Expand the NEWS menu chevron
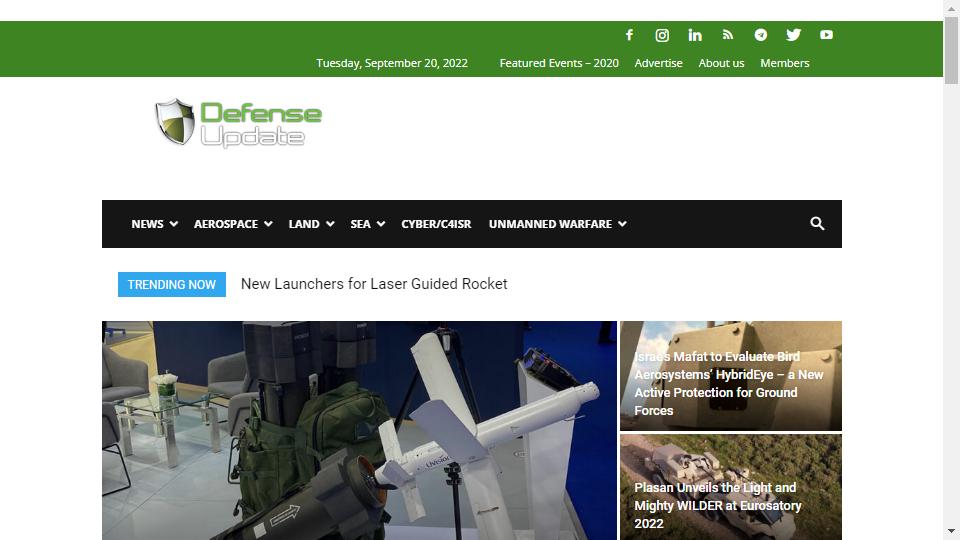This screenshot has height=540, width=960. click(x=174, y=224)
